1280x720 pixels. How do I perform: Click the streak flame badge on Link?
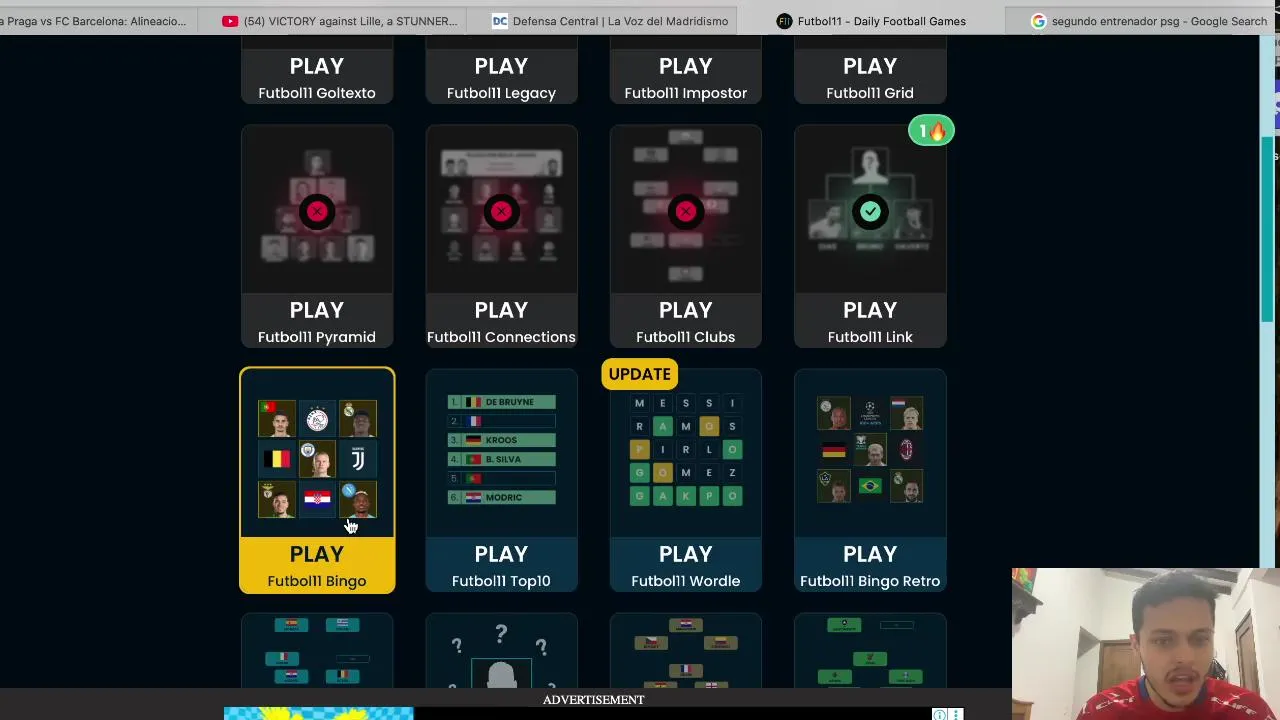(931, 131)
